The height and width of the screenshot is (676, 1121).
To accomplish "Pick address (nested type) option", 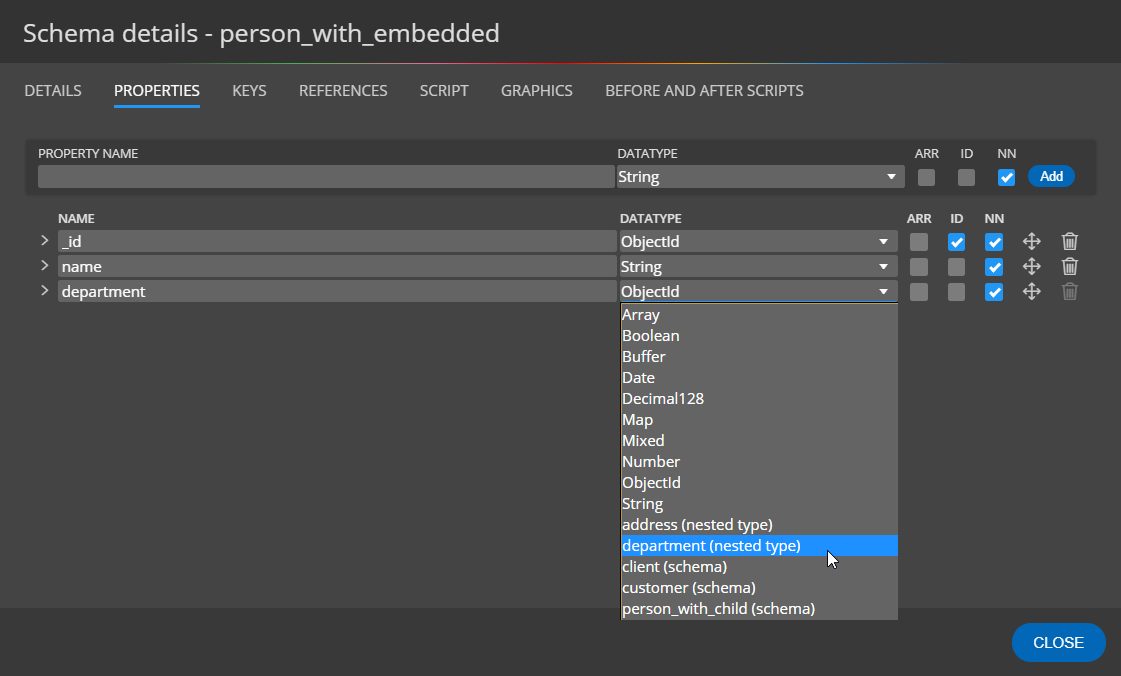I will (759, 525).
